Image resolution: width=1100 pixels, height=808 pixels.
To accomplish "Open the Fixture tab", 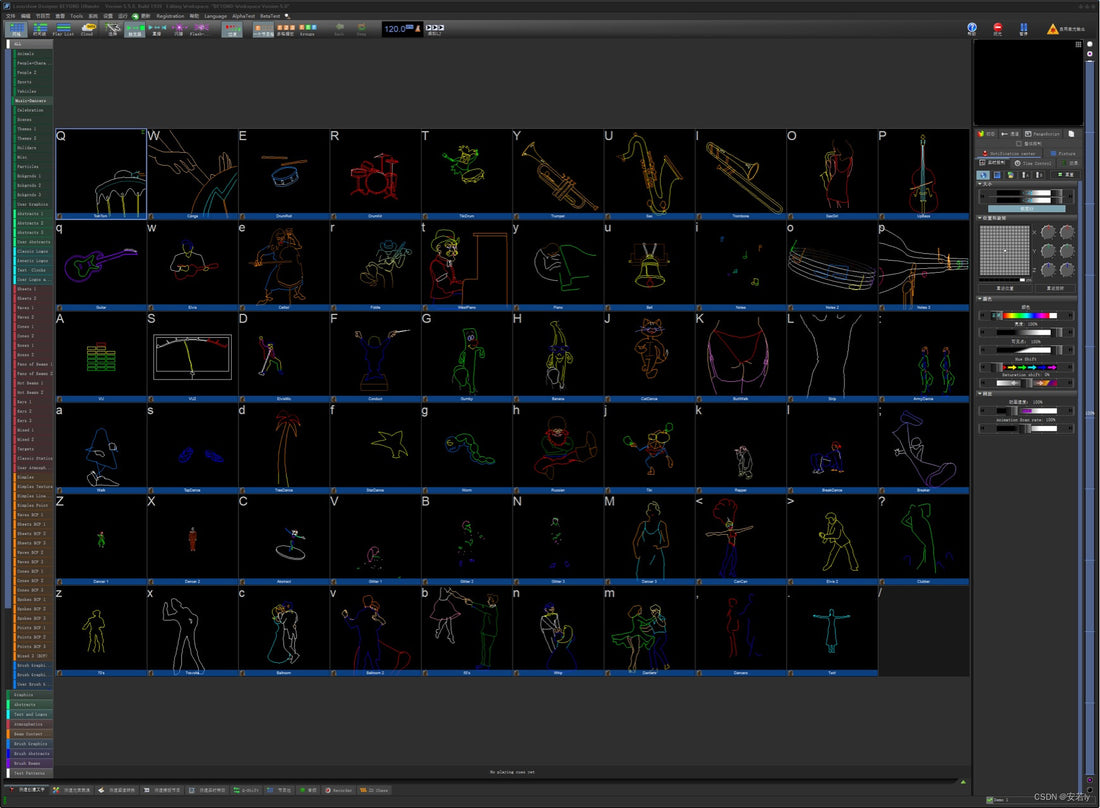I will (x=1063, y=154).
